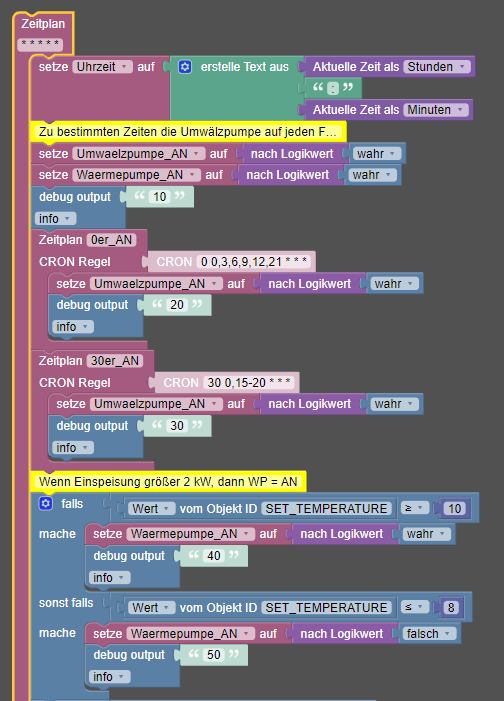Edit CRON rule '0 0,3,6,9,12,21 * * *'
The height and width of the screenshot is (701, 504).
tap(254, 262)
